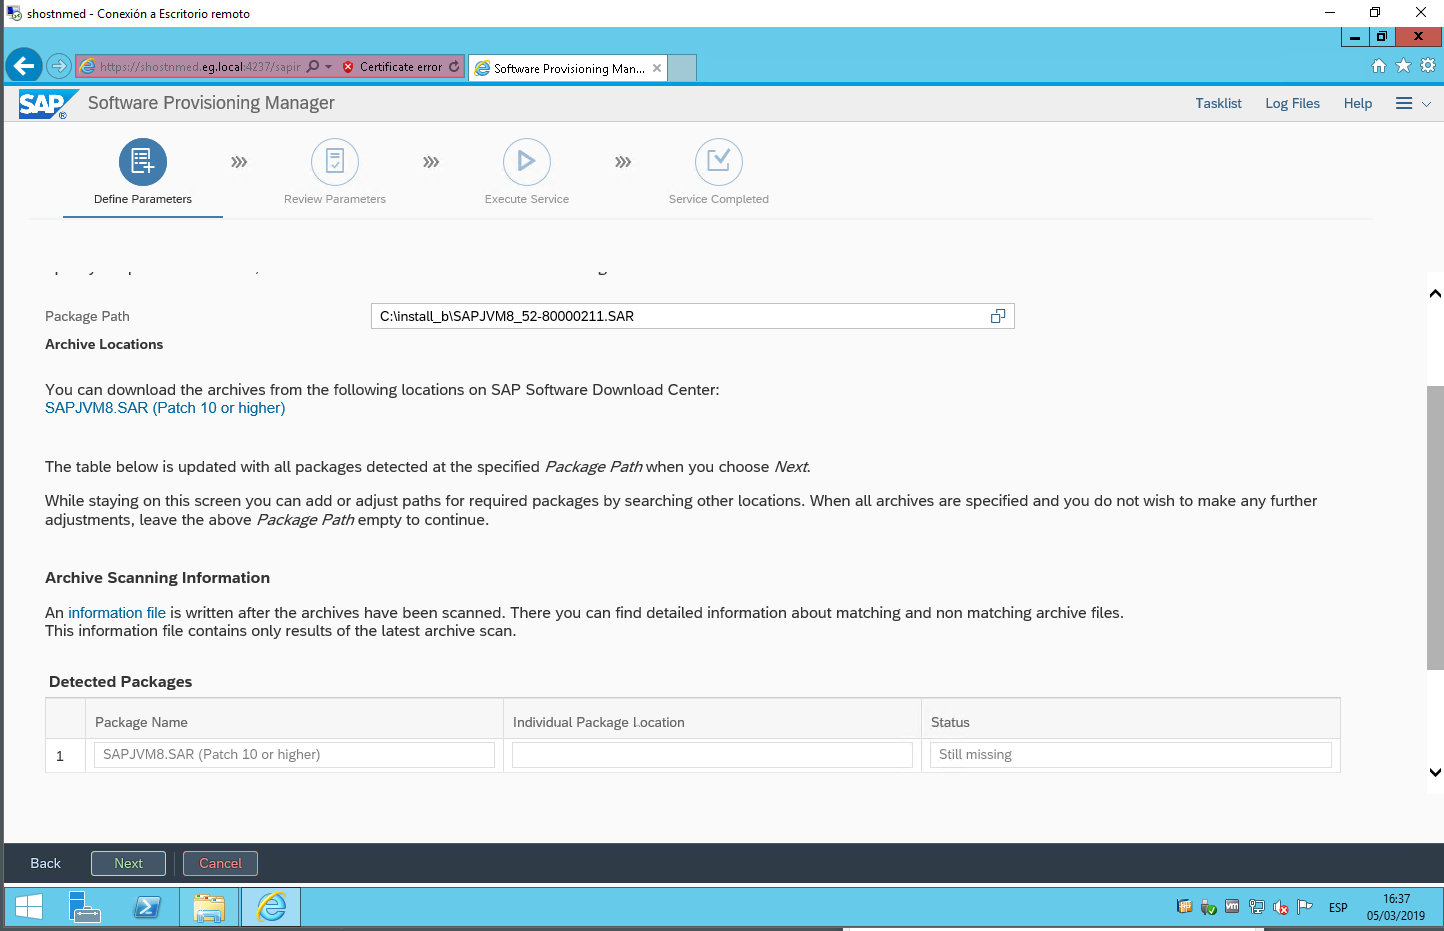Open PowerShell in taskbar
1444x931 pixels.
tap(148, 907)
